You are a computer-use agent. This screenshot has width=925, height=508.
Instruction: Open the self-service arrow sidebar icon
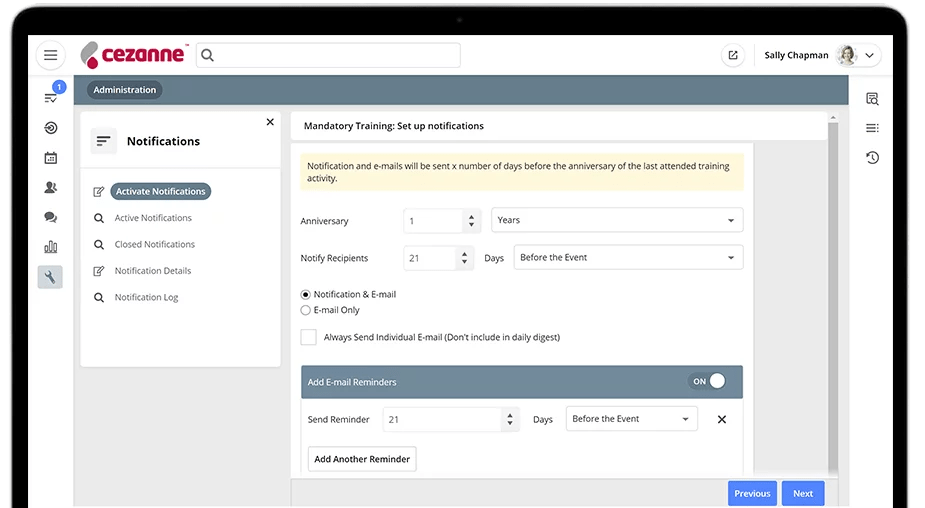[51, 128]
